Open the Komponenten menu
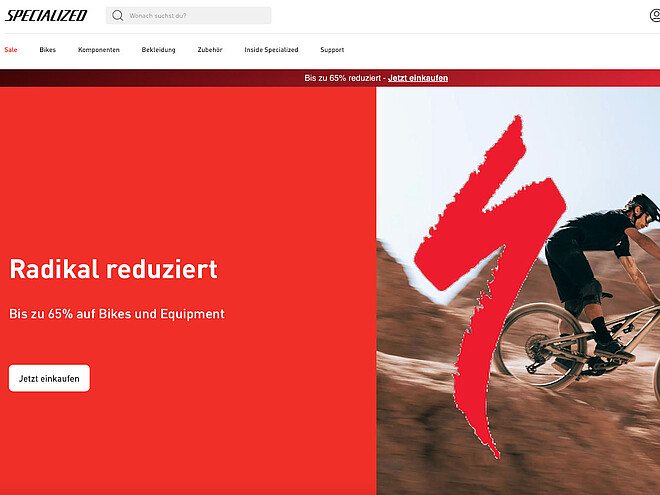Screen dimensions: 660x495 click(99, 50)
